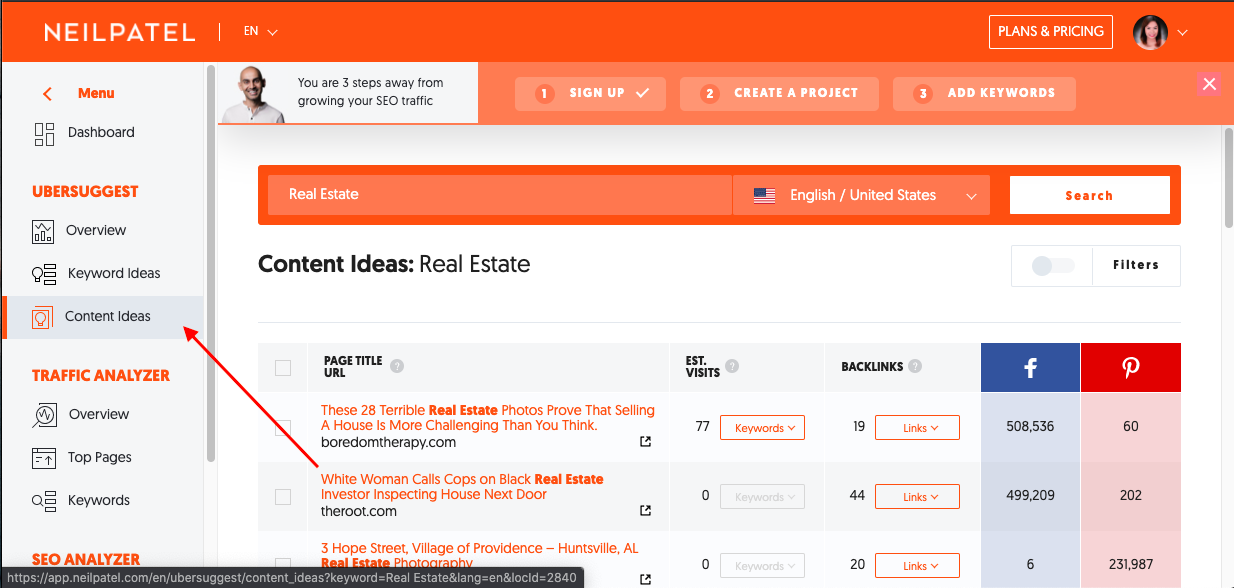
Task: Click the Top Pages icon
Action: 44,458
